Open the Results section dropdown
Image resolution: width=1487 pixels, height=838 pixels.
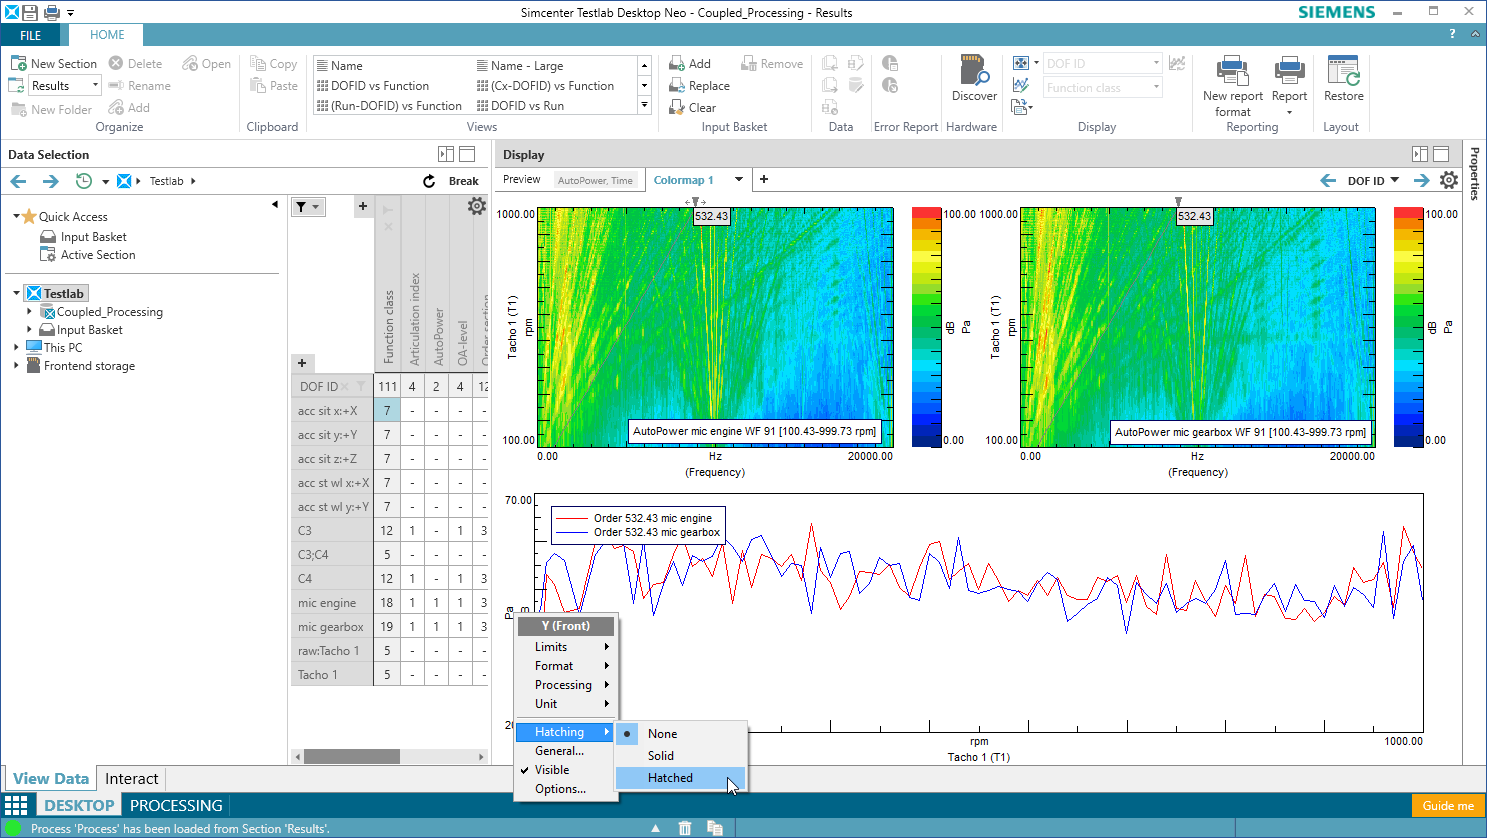coord(95,86)
